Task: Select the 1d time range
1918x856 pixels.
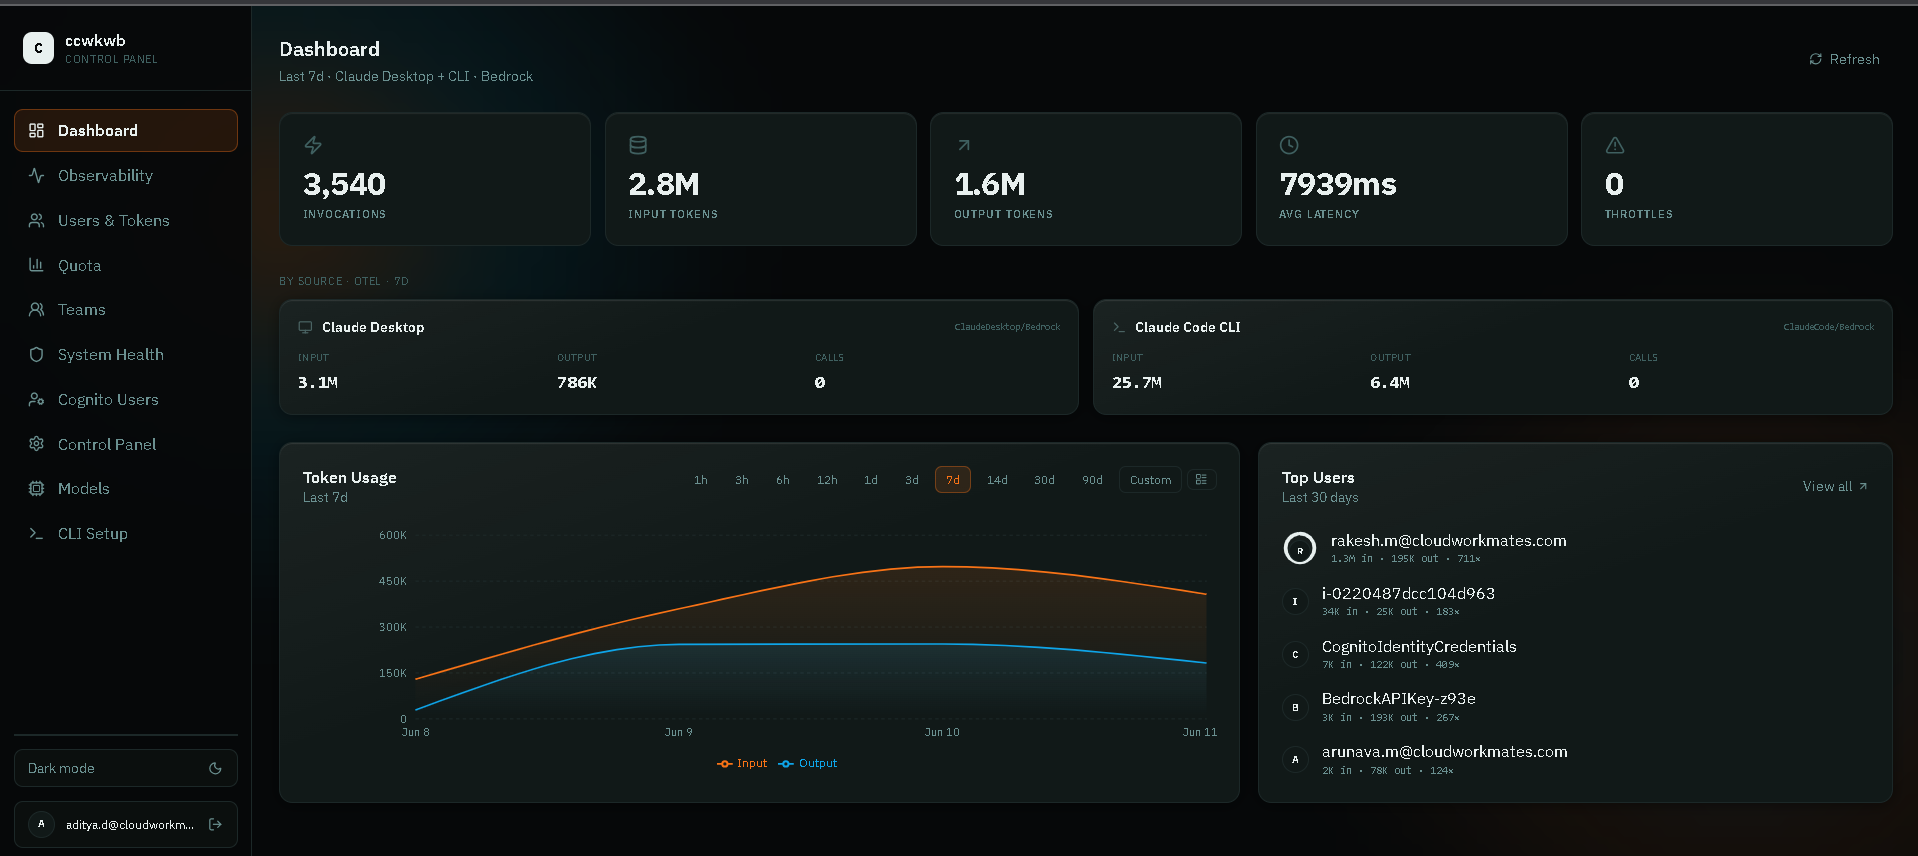Action: point(871,480)
